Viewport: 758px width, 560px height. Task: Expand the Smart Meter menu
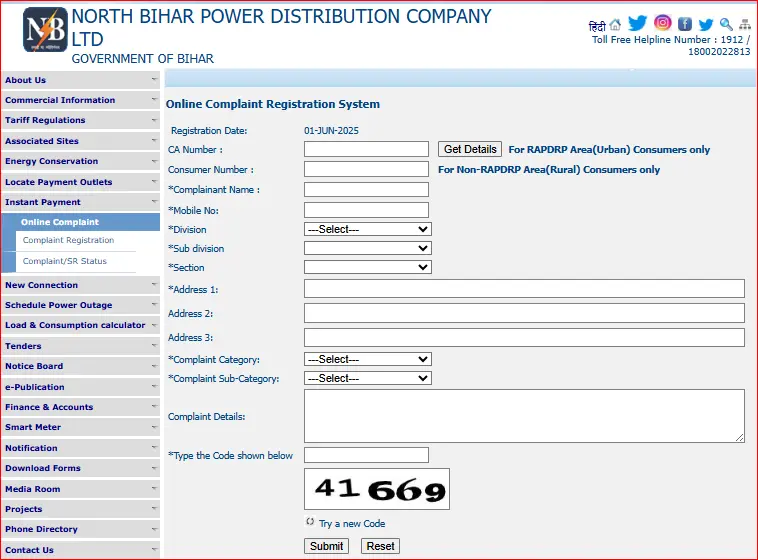coord(80,427)
